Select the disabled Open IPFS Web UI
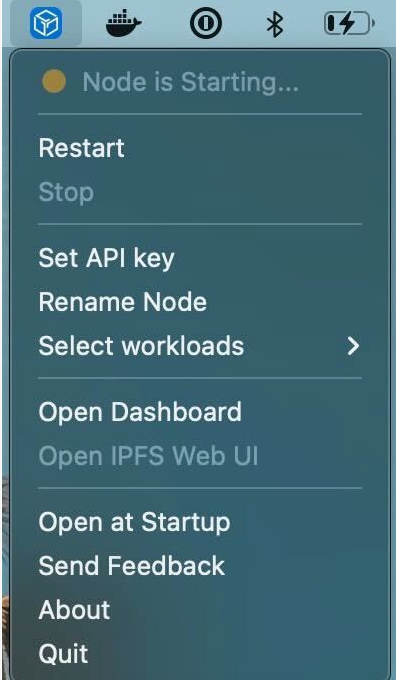The width and height of the screenshot is (396, 680). (200, 456)
